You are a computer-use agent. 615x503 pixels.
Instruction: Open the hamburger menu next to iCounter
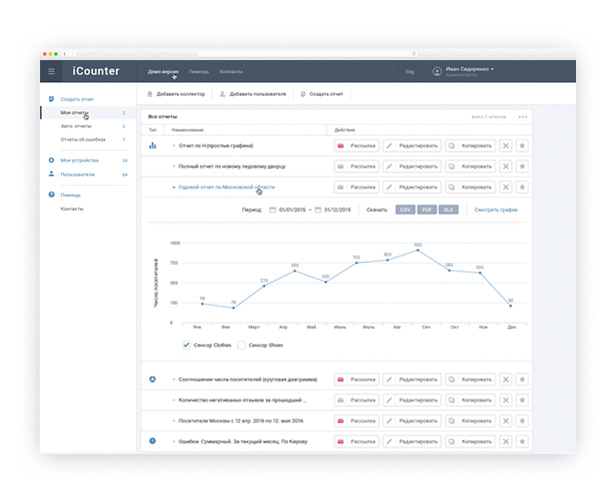(x=52, y=71)
